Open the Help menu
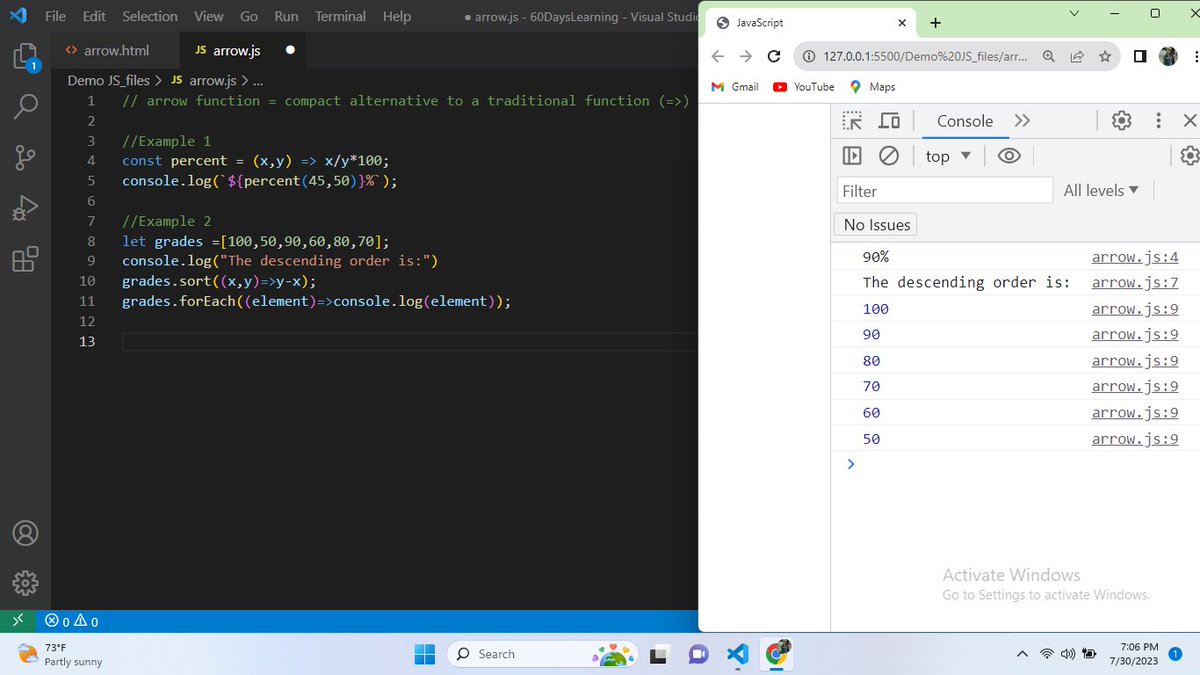 click(x=397, y=16)
